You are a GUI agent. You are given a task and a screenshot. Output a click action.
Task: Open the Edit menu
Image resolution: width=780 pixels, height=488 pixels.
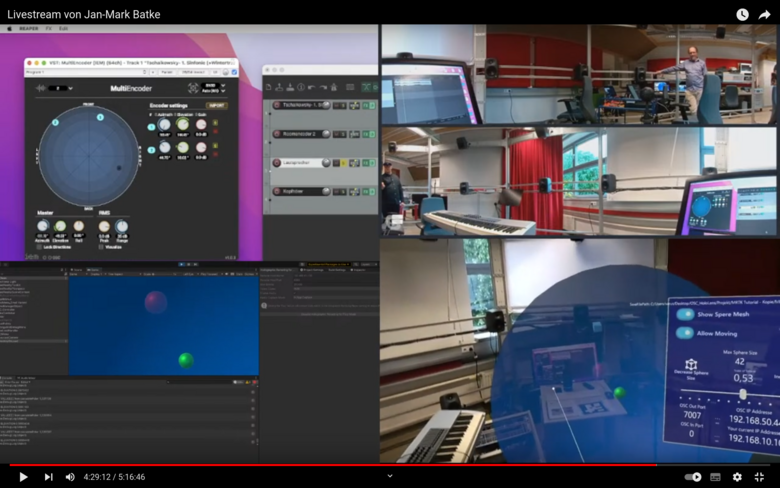pos(63,29)
